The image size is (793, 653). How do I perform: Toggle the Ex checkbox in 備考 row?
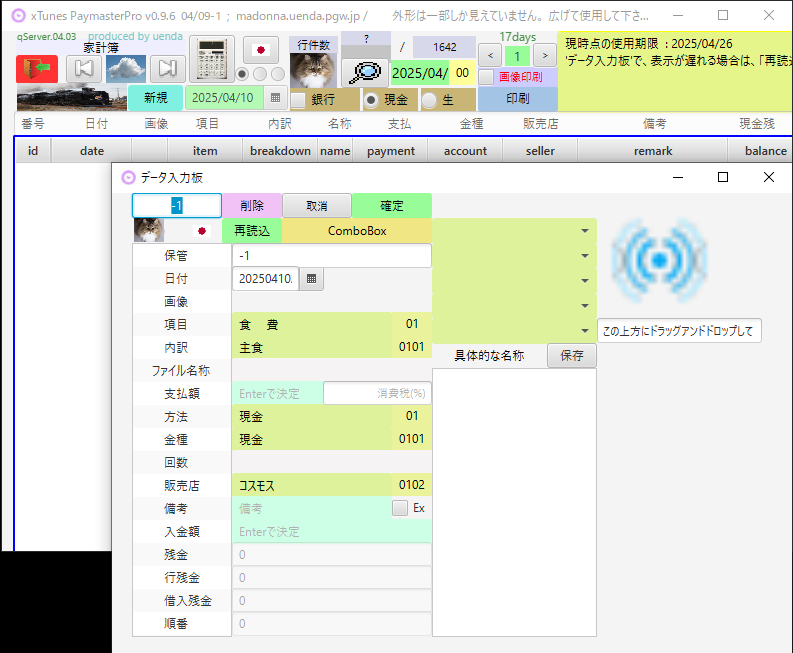click(x=400, y=508)
